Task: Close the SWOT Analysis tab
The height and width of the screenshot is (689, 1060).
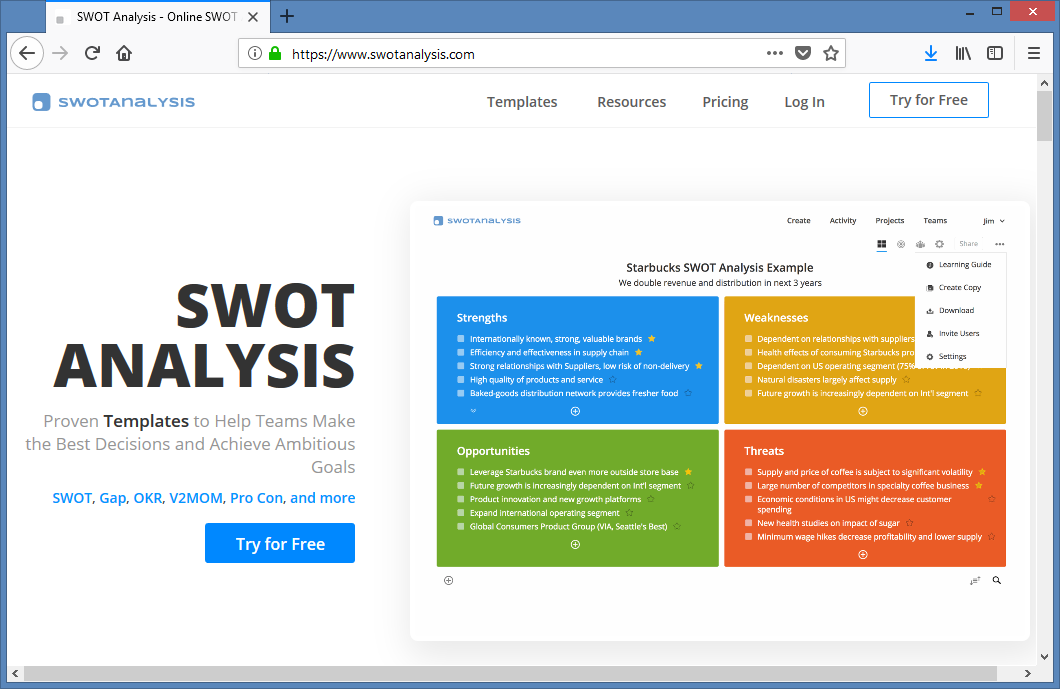Action: click(253, 17)
